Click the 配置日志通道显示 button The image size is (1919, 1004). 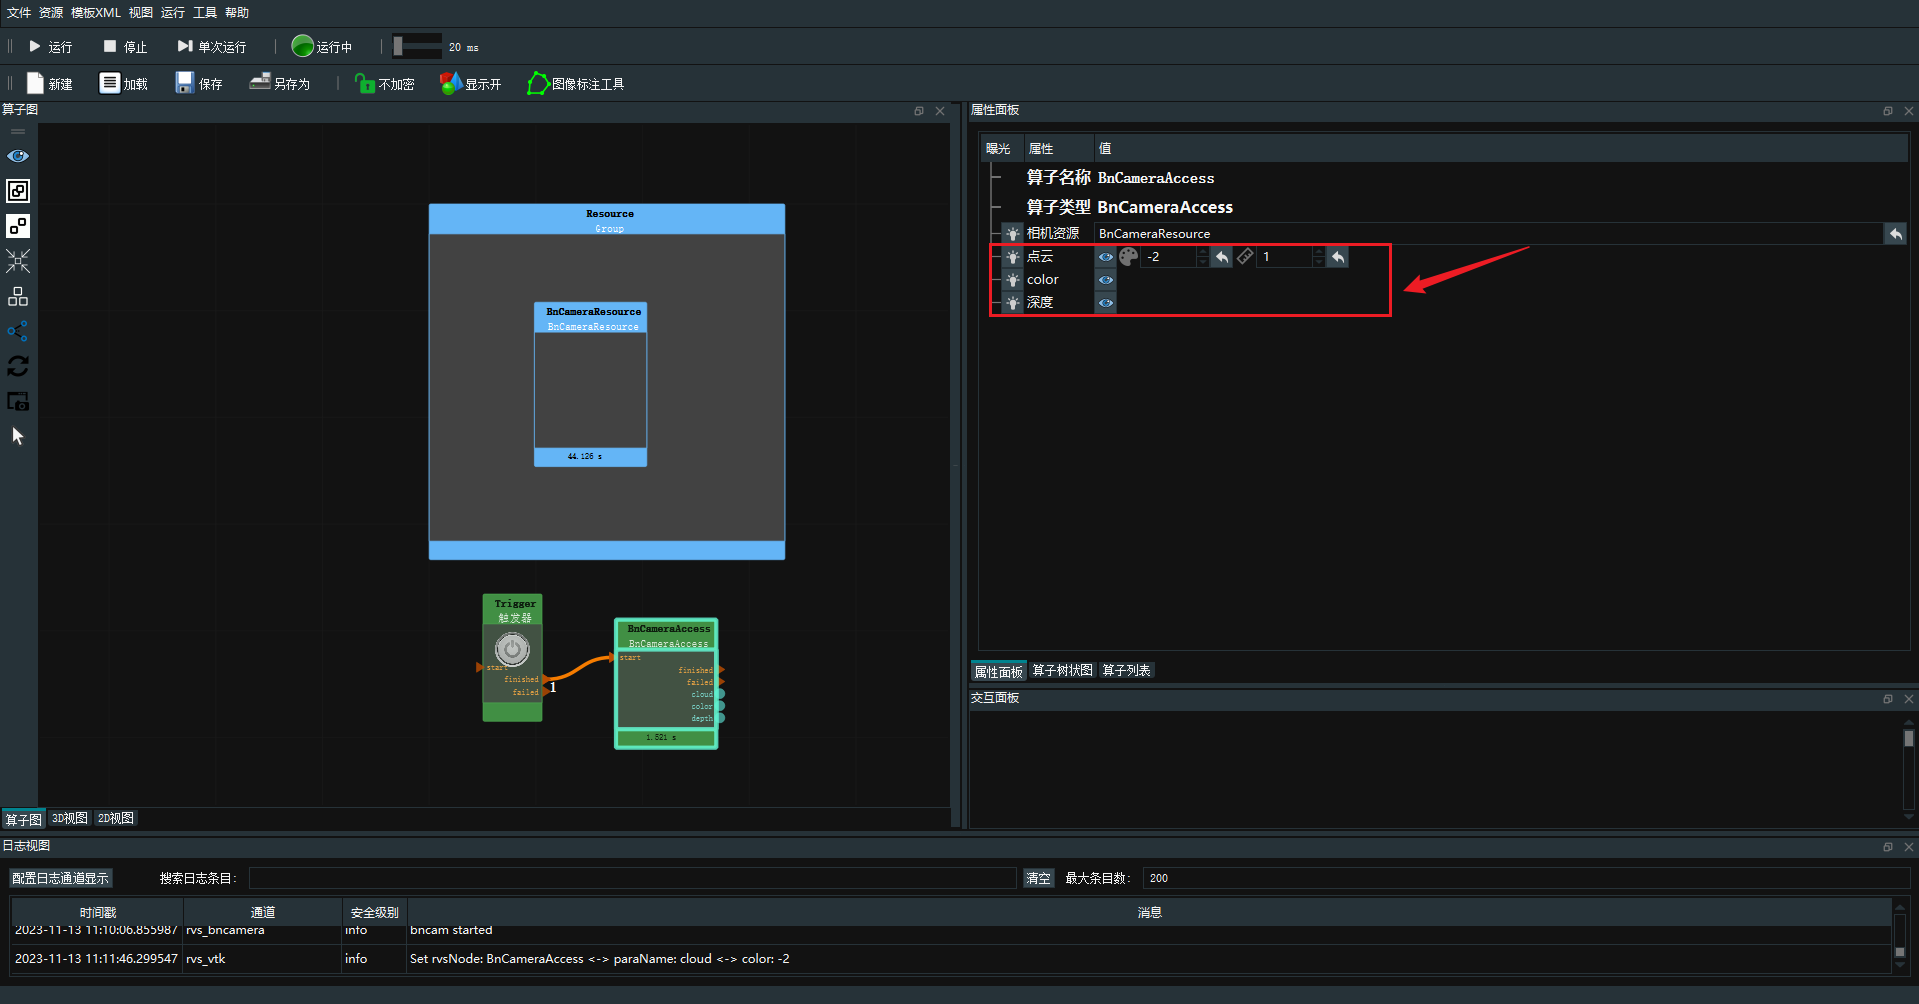pos(60,878)
